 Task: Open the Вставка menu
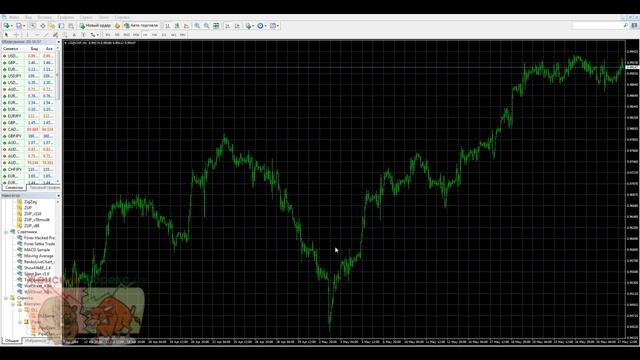[x=44, y=18]
